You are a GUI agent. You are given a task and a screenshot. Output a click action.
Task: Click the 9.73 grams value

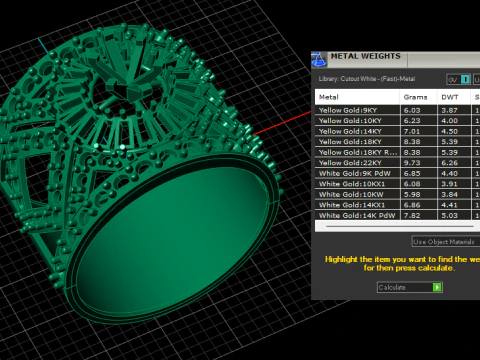coord(412,163)
